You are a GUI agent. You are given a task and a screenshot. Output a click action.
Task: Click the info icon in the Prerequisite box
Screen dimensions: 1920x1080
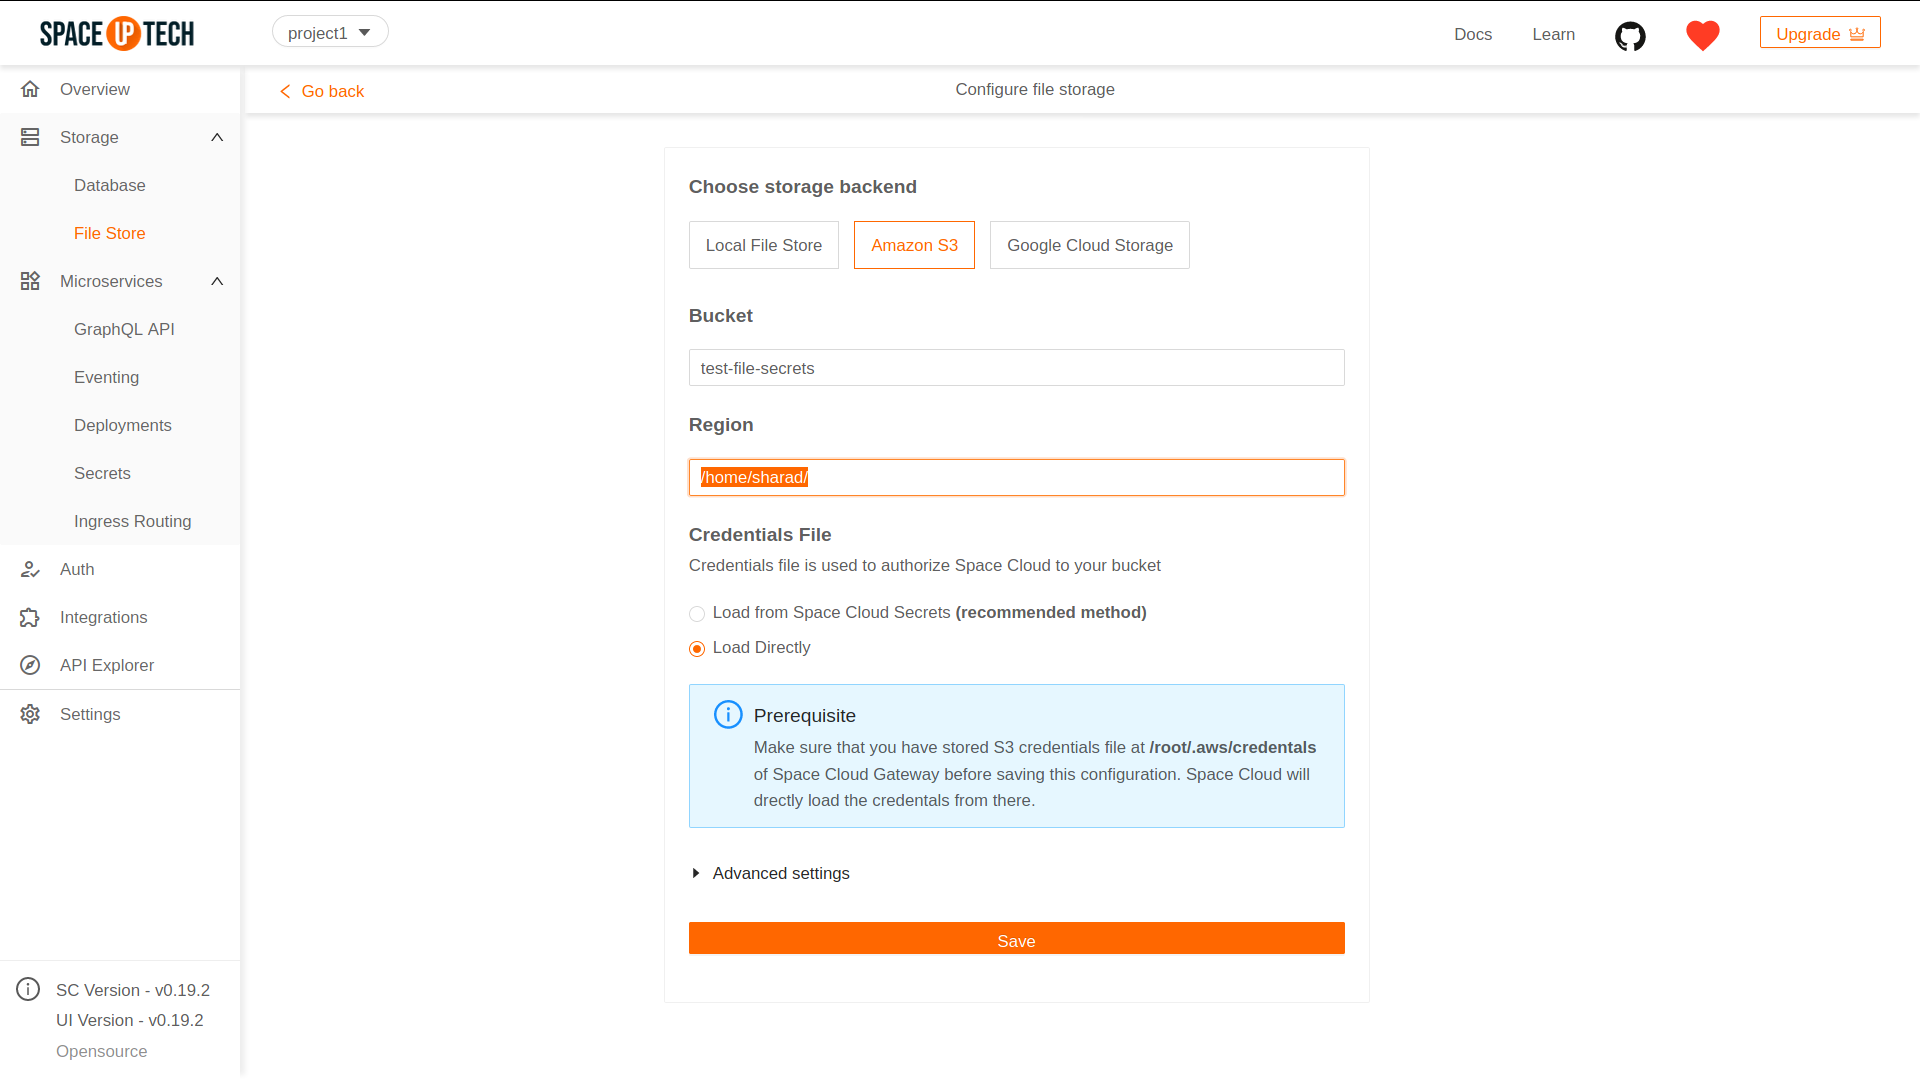728,714
